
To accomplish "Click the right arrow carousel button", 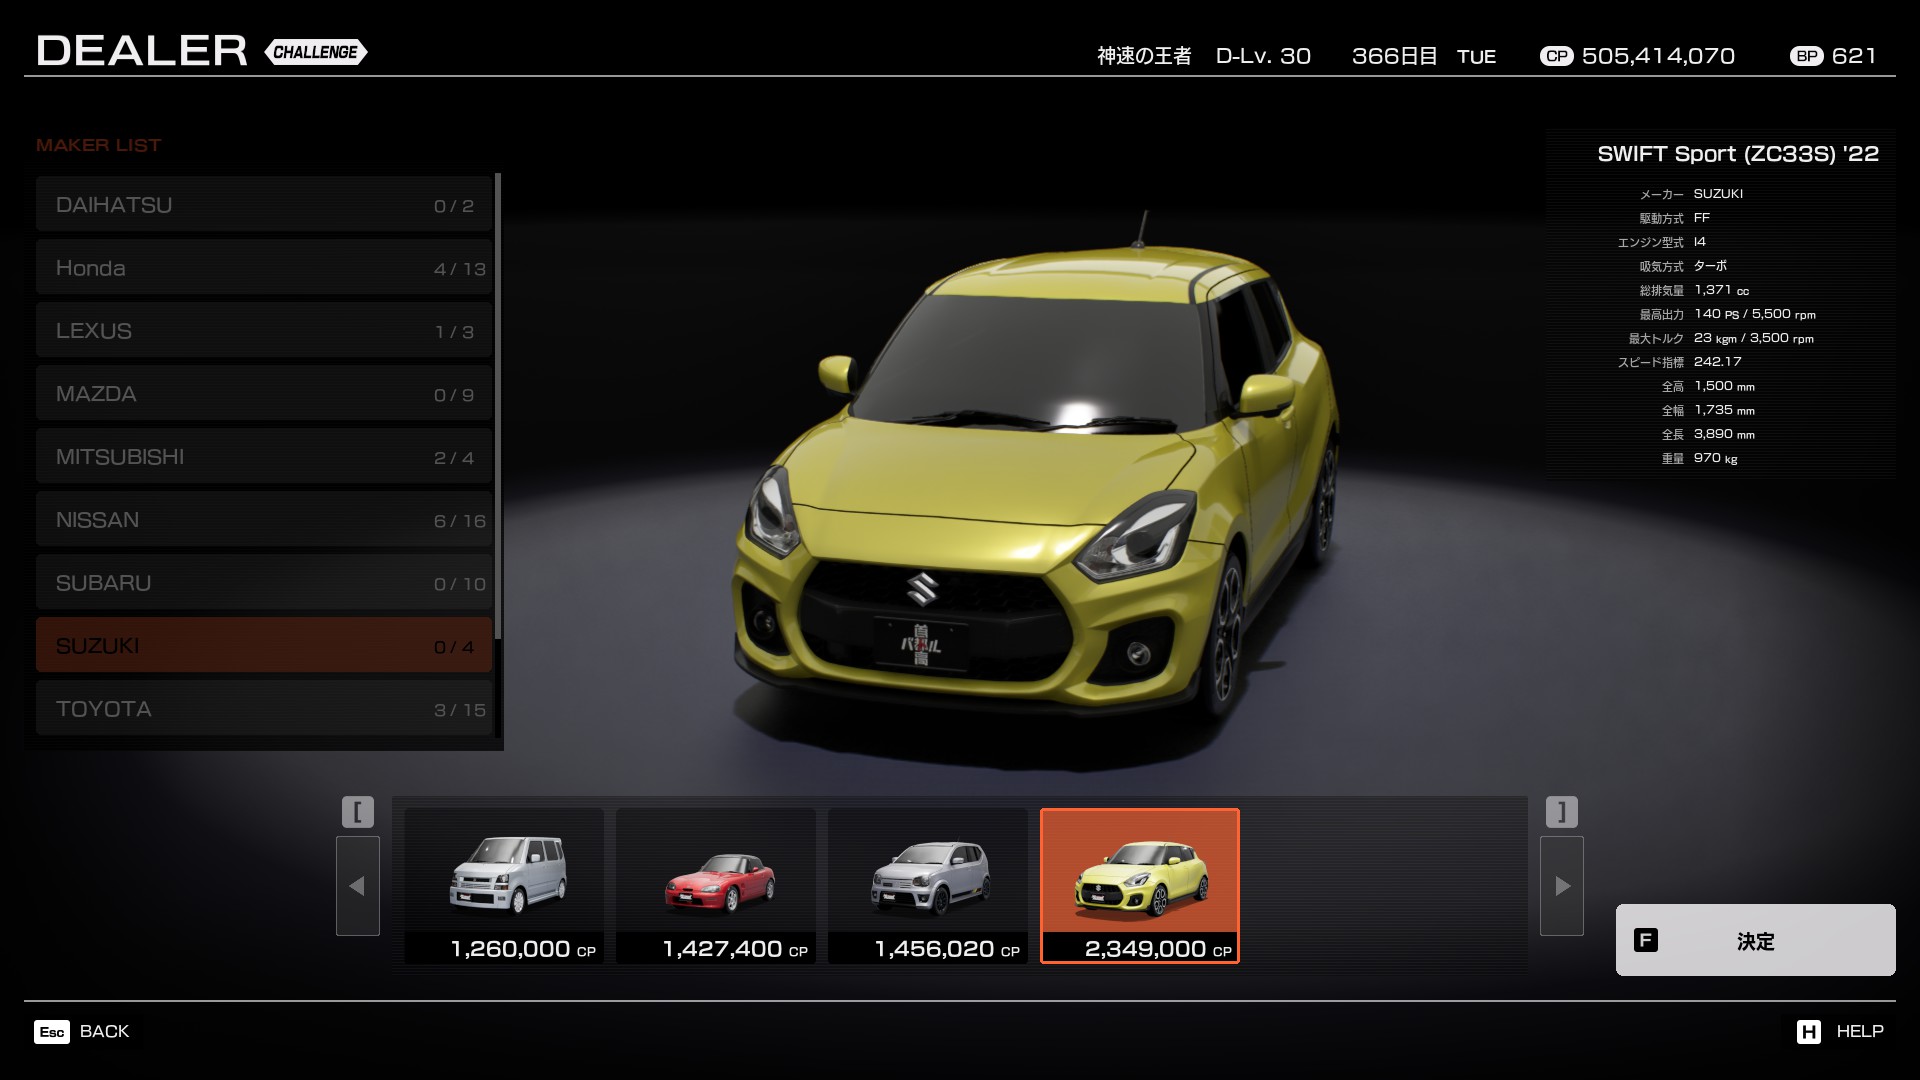I will pos(1561,886).
